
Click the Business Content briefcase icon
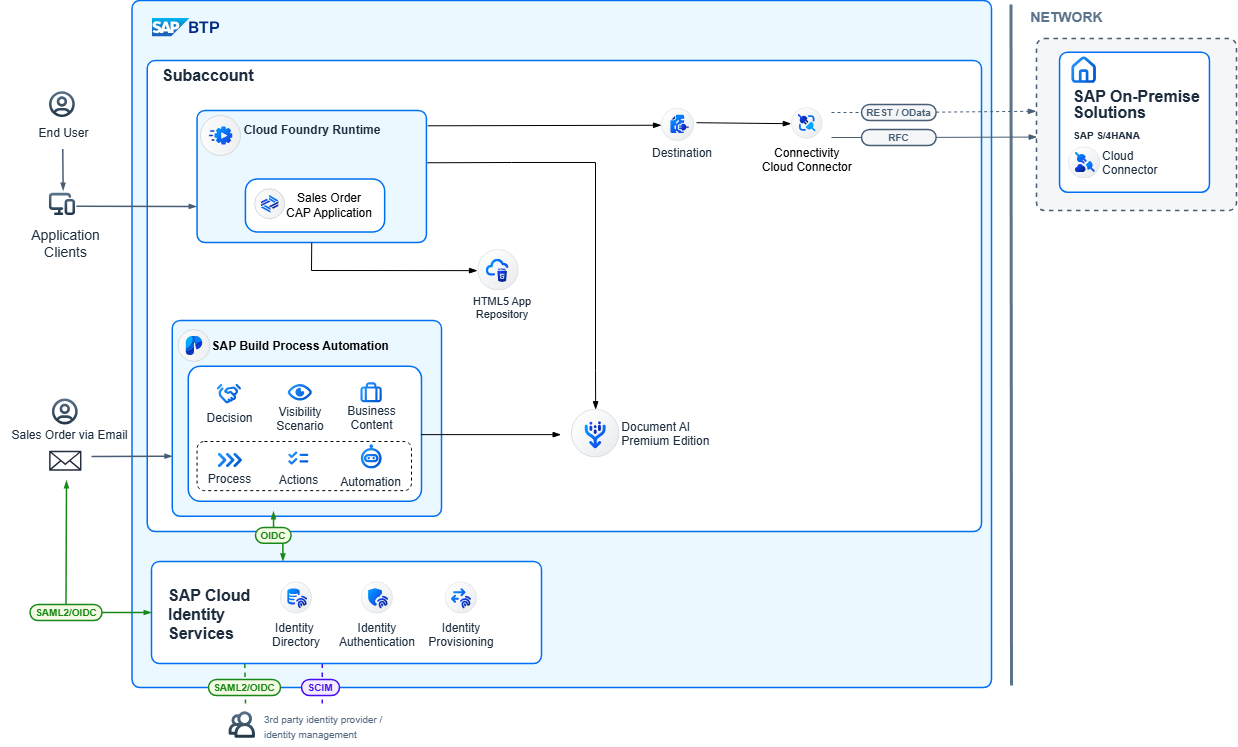(x=371, y=392)
